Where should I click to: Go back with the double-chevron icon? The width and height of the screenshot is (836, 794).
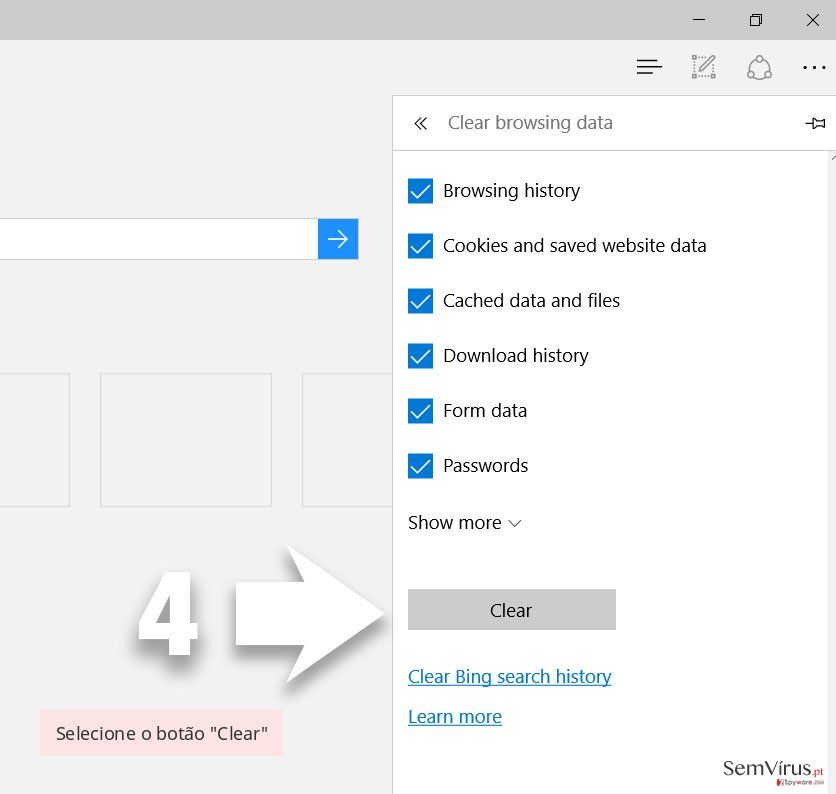[421, 124]
